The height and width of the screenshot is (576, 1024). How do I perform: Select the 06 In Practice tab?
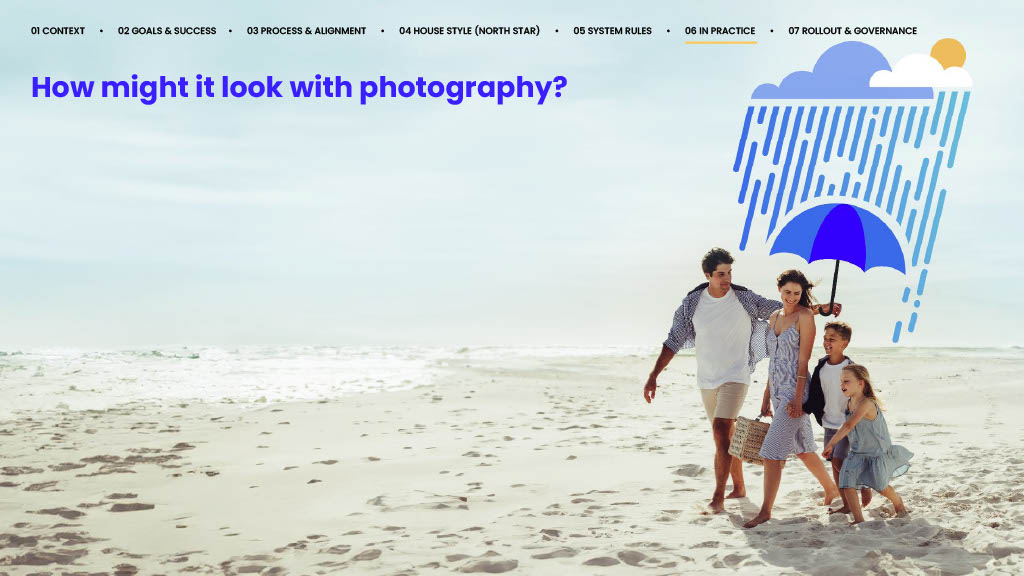tap(720, 31)
